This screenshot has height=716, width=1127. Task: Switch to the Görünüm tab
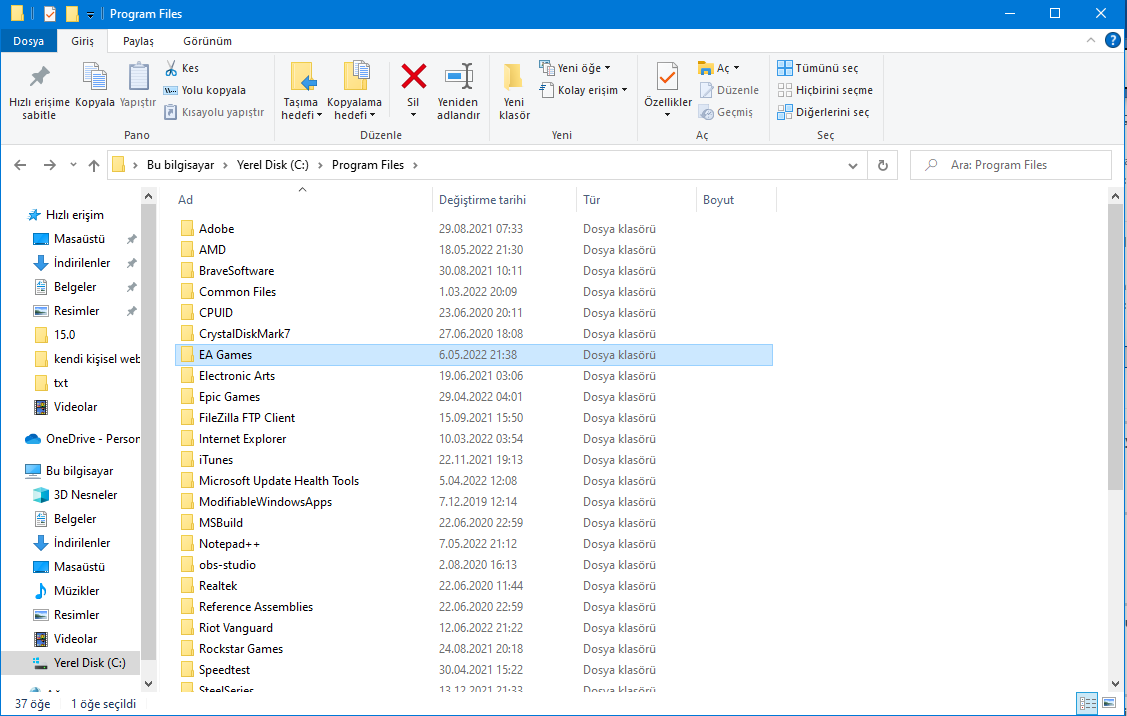pyautogui.click(x=207, y=41)
